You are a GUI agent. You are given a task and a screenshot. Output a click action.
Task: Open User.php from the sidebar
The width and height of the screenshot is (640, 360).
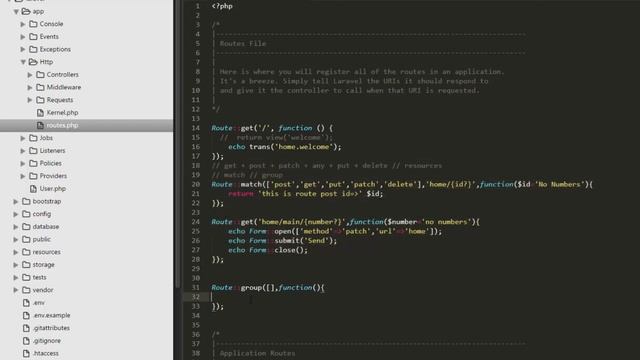(x=53, y=189)
